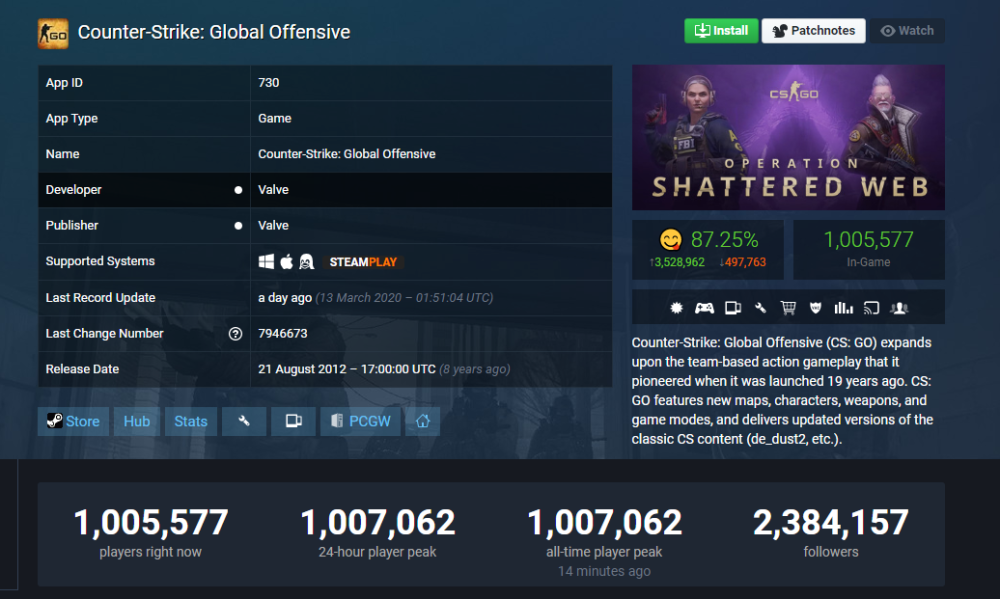This screenshot has height=599, width=1000.
Task: Click the wrench button next to Stats
Action: click(x=244, y=421)
